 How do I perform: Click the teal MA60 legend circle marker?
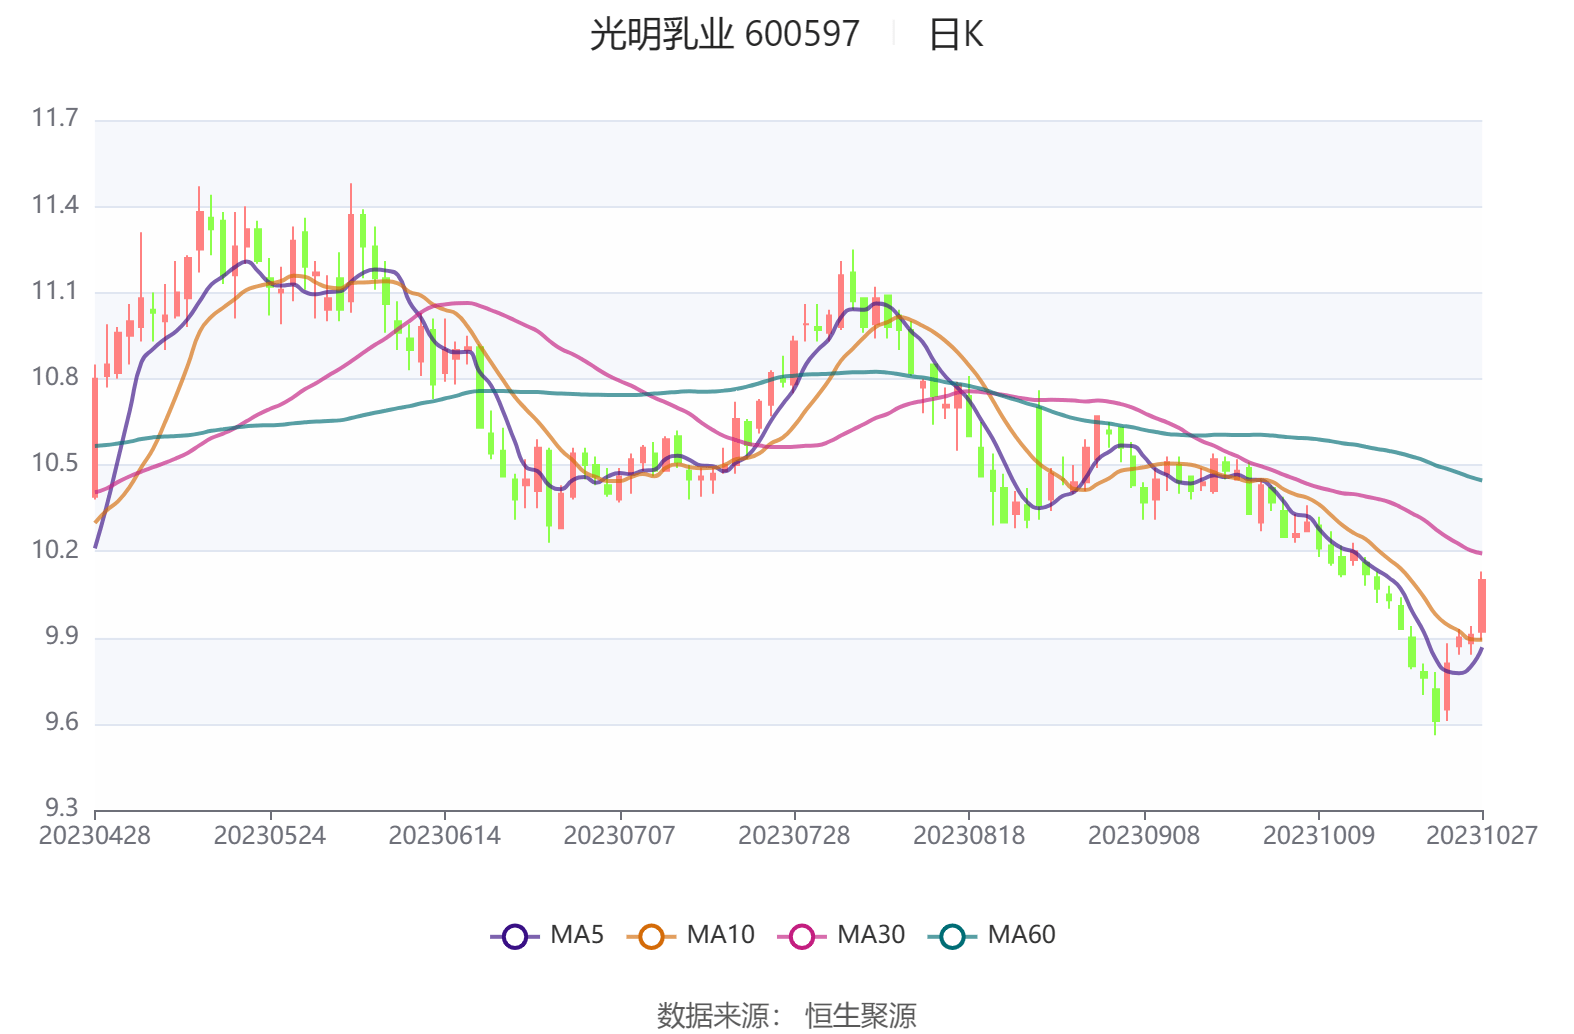[952, 937]
